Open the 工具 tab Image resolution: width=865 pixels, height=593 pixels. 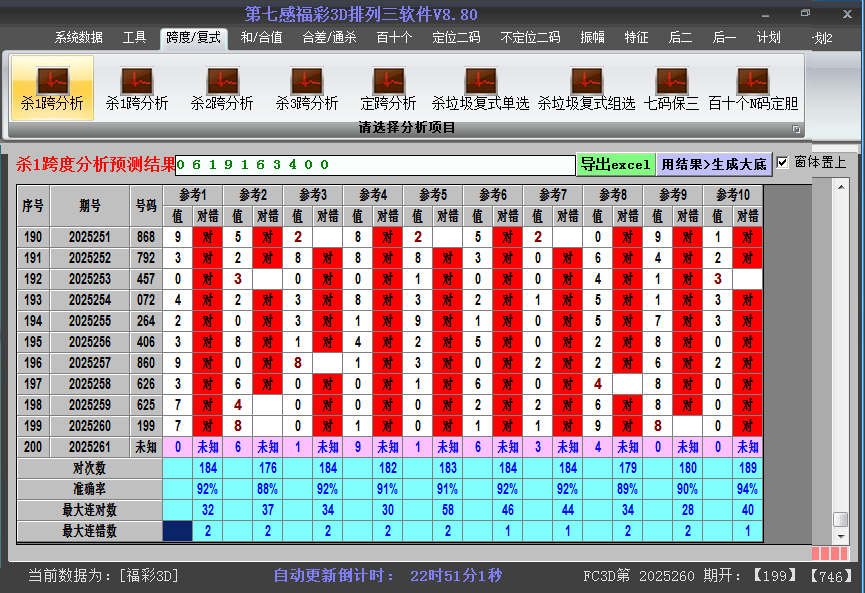(x=134, y=38)
